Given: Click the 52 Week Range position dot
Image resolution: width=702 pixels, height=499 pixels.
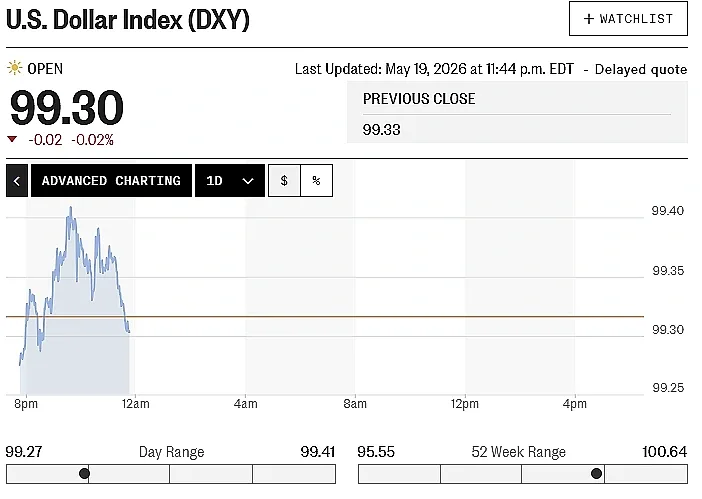Looking at the screenshot, I should 596,473.
